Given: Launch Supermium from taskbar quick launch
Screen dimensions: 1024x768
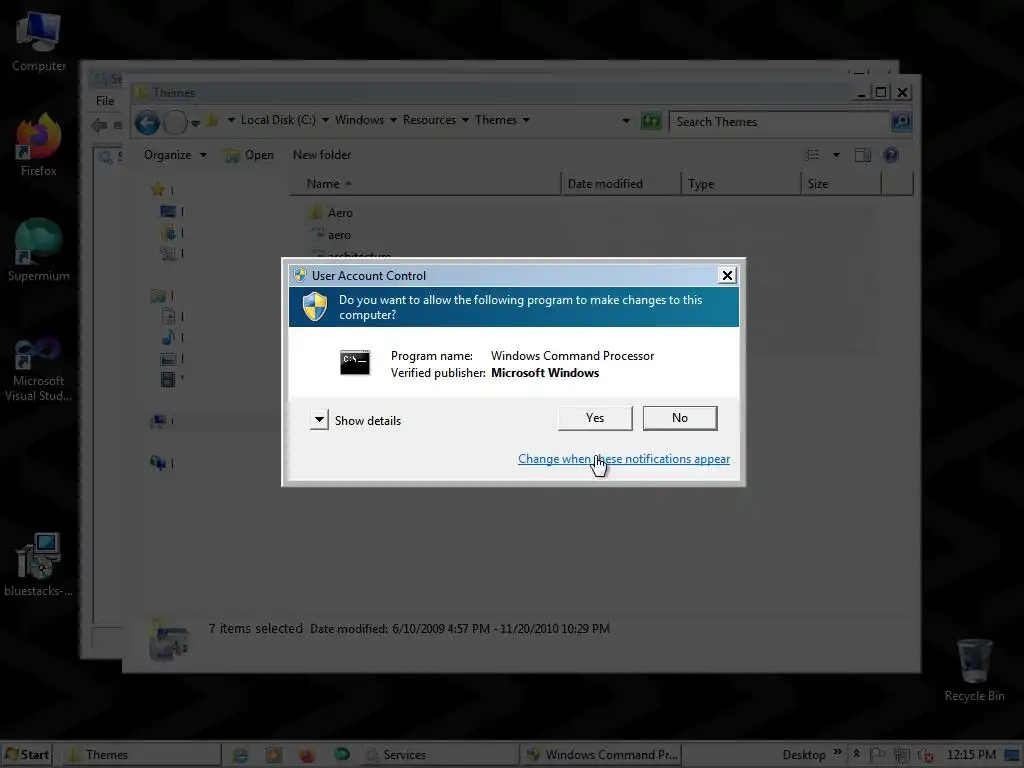Looking at the screenshot, I should 342,755.
